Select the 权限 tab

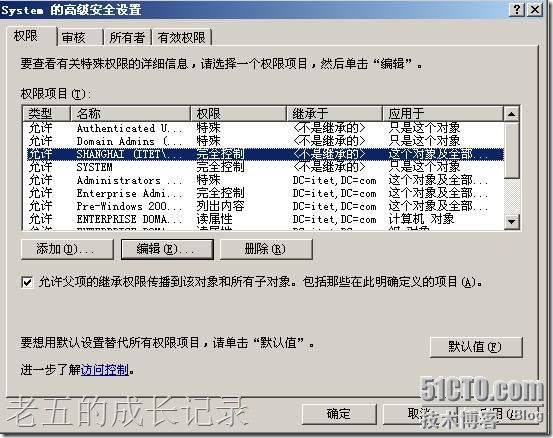click(x=31, y=36)
